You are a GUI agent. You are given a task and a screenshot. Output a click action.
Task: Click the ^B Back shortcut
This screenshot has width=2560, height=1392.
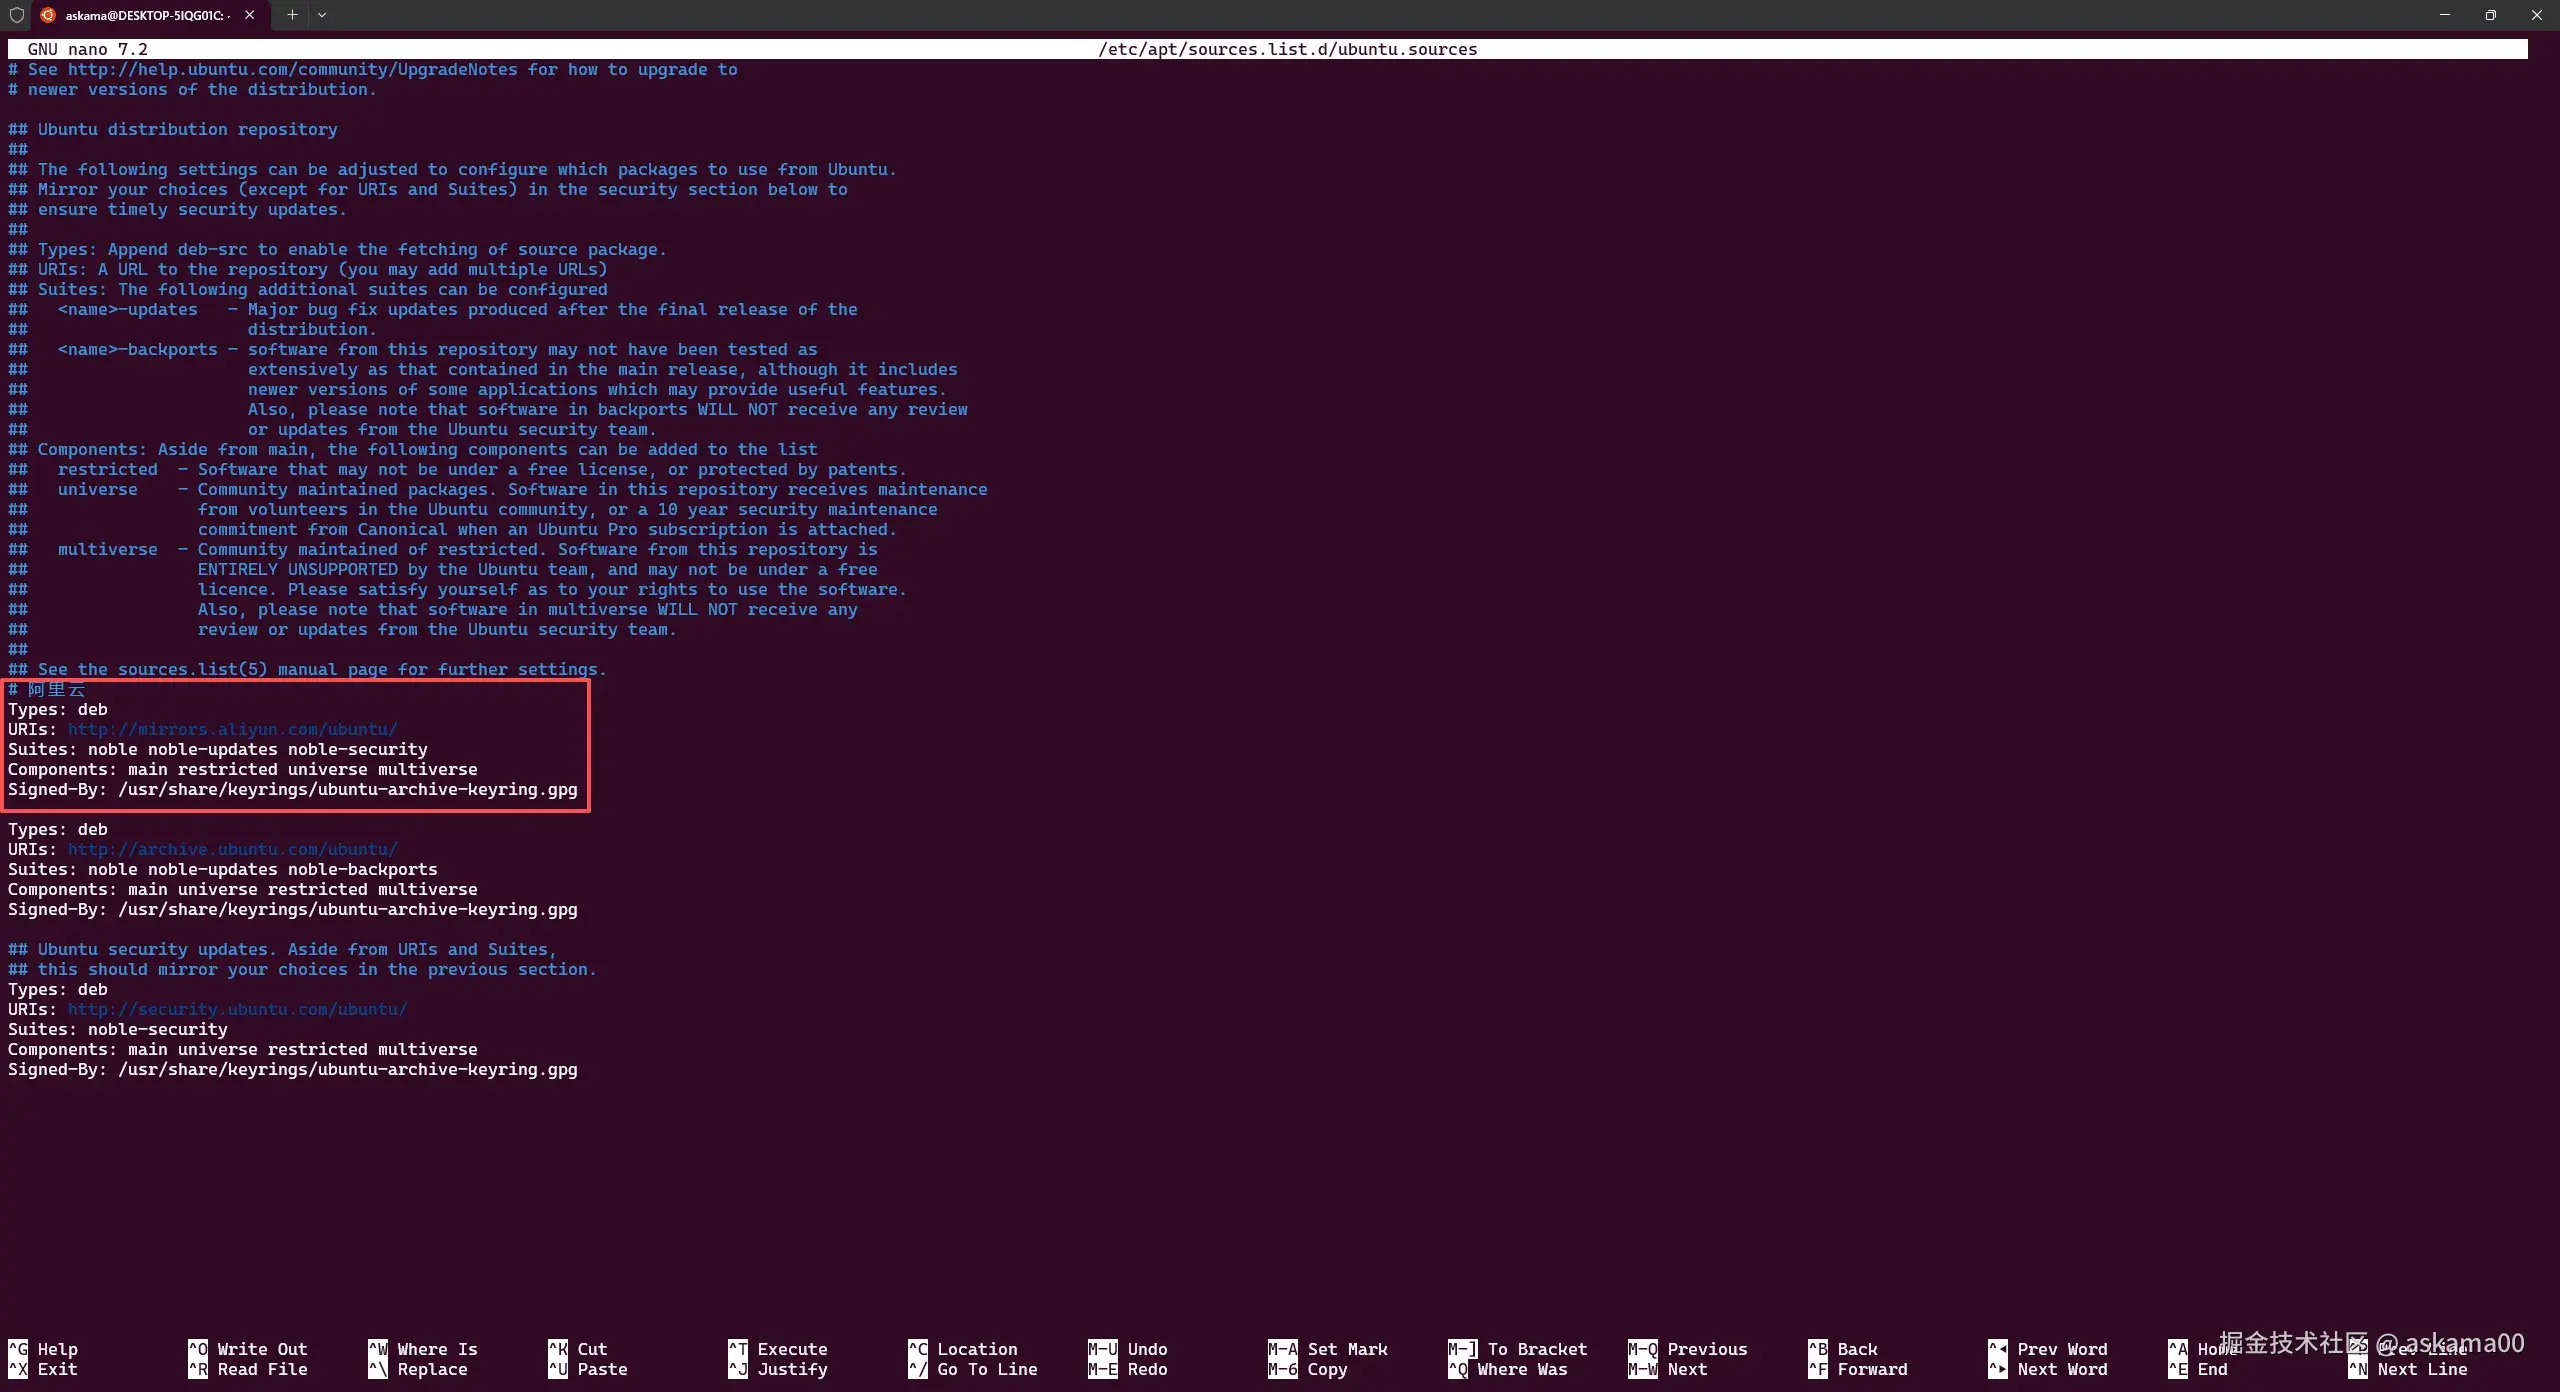(1843, 1349)
